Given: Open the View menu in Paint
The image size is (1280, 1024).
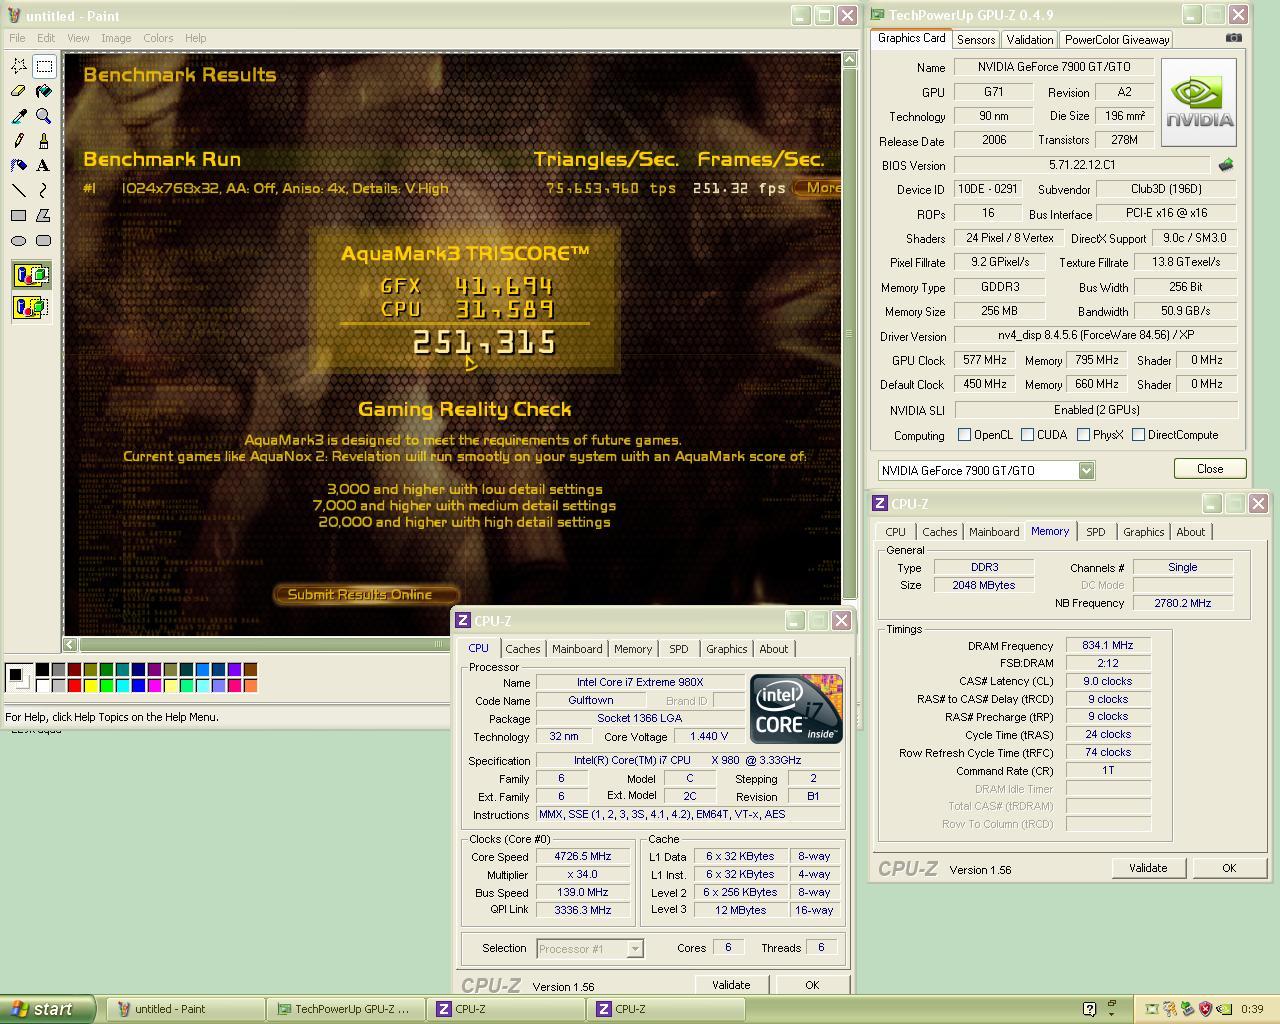Looking at the screenshot, I should tap(78, 38).
